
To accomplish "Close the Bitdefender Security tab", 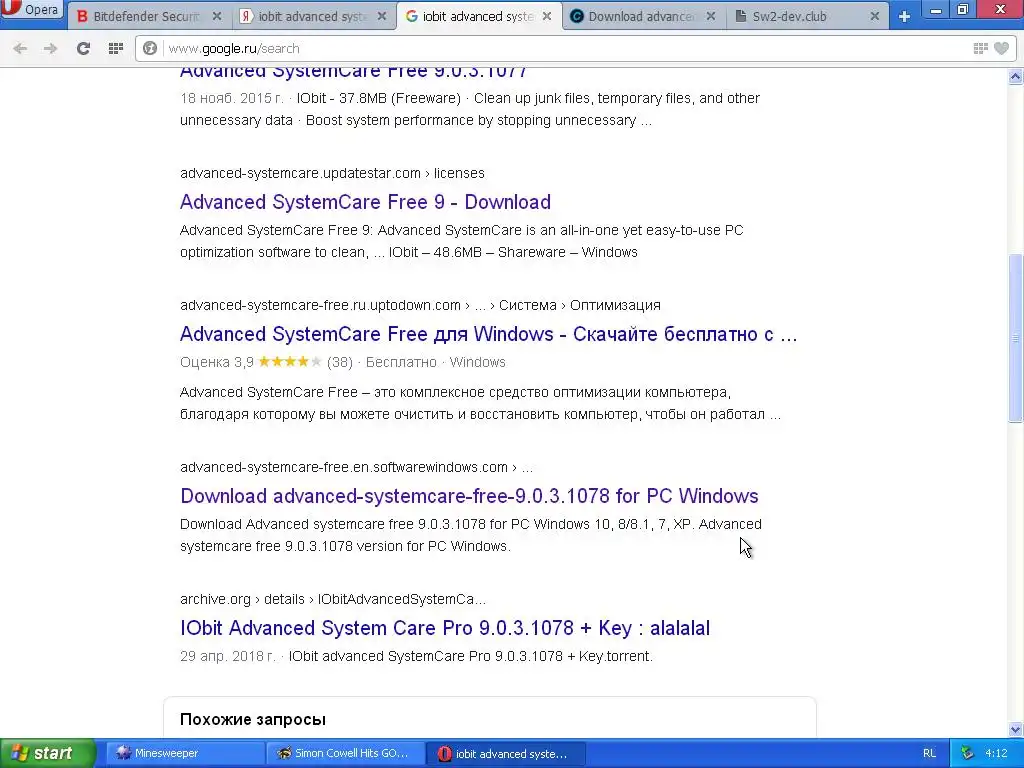I will coord(217,16).
